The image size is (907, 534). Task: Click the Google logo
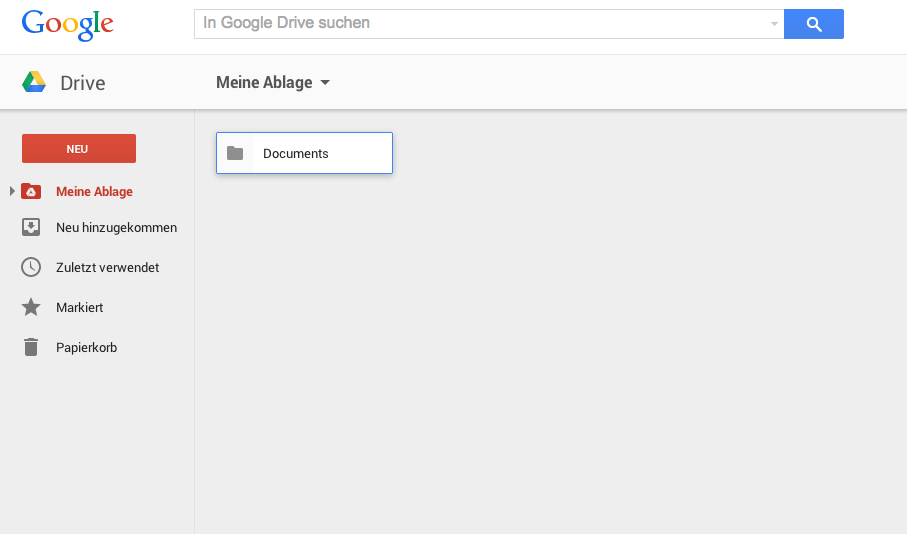click(68, 25)
